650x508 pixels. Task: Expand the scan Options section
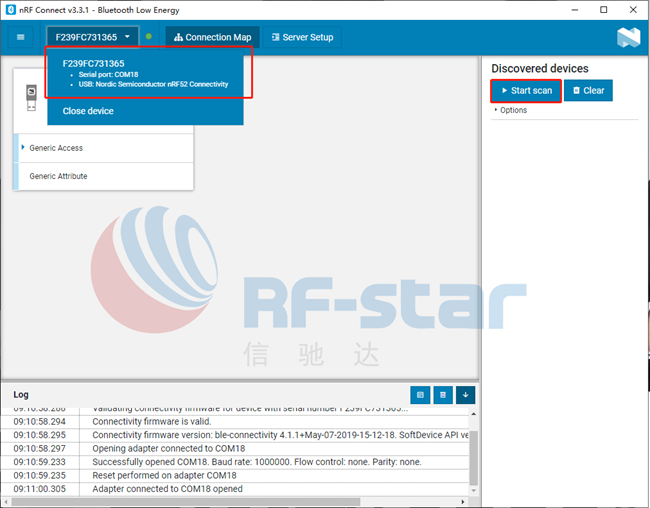click(510, 110)
